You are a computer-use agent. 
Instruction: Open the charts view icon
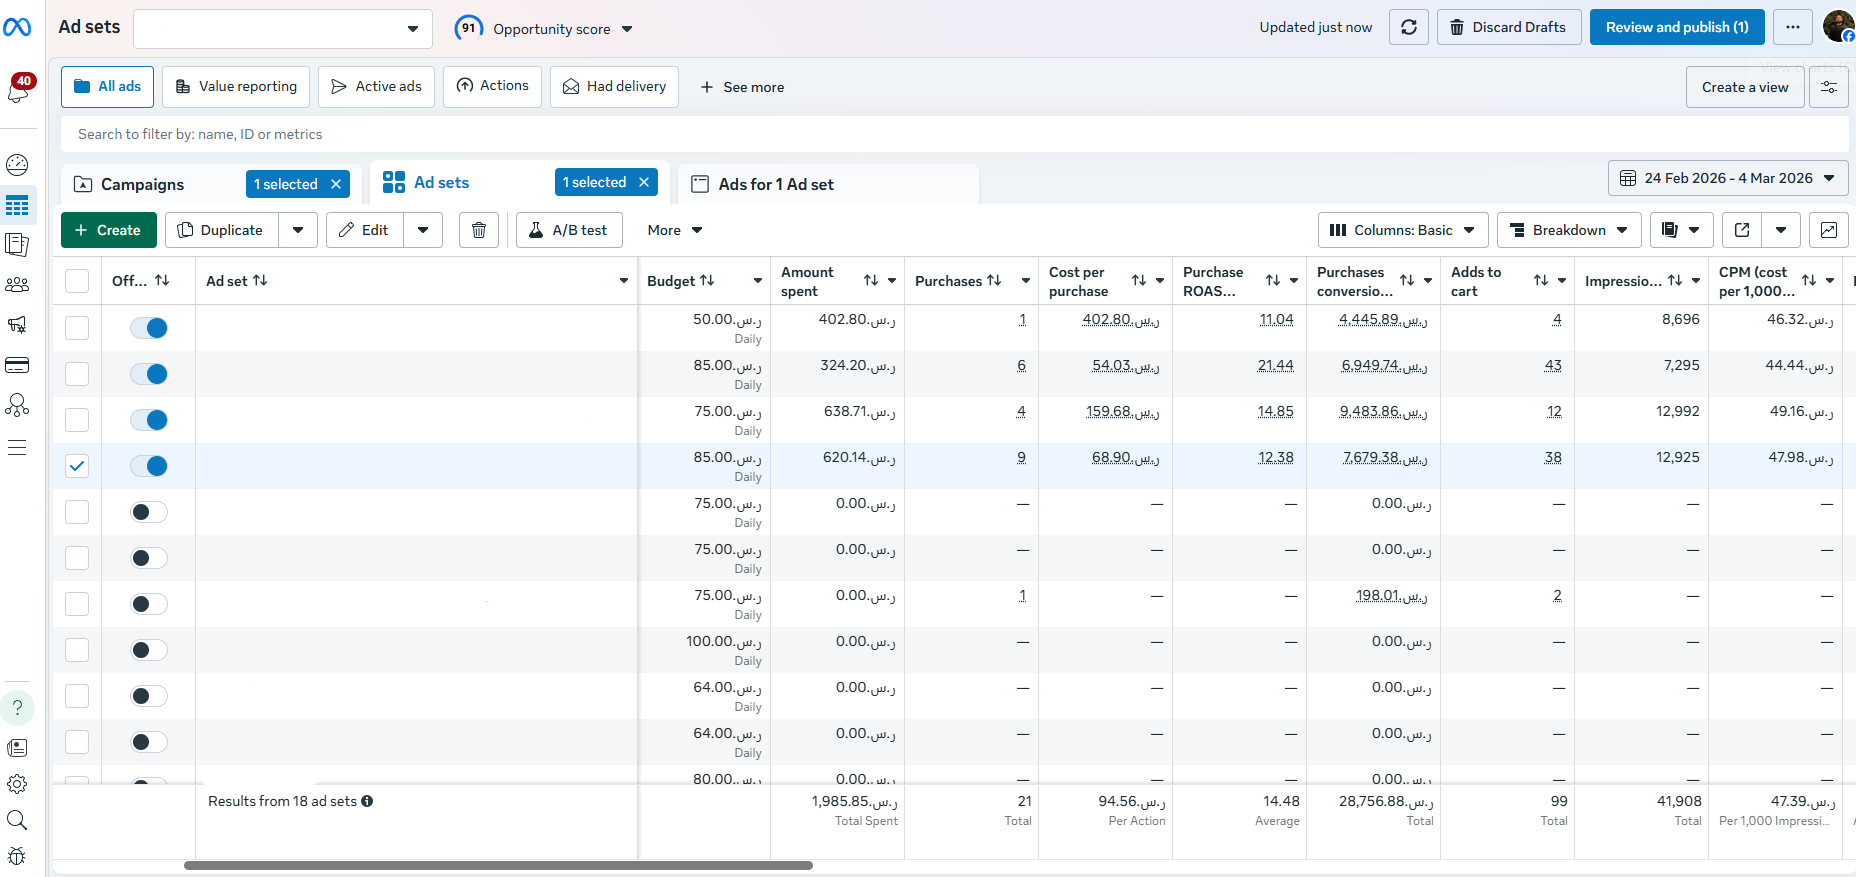tap(1829, 230)
